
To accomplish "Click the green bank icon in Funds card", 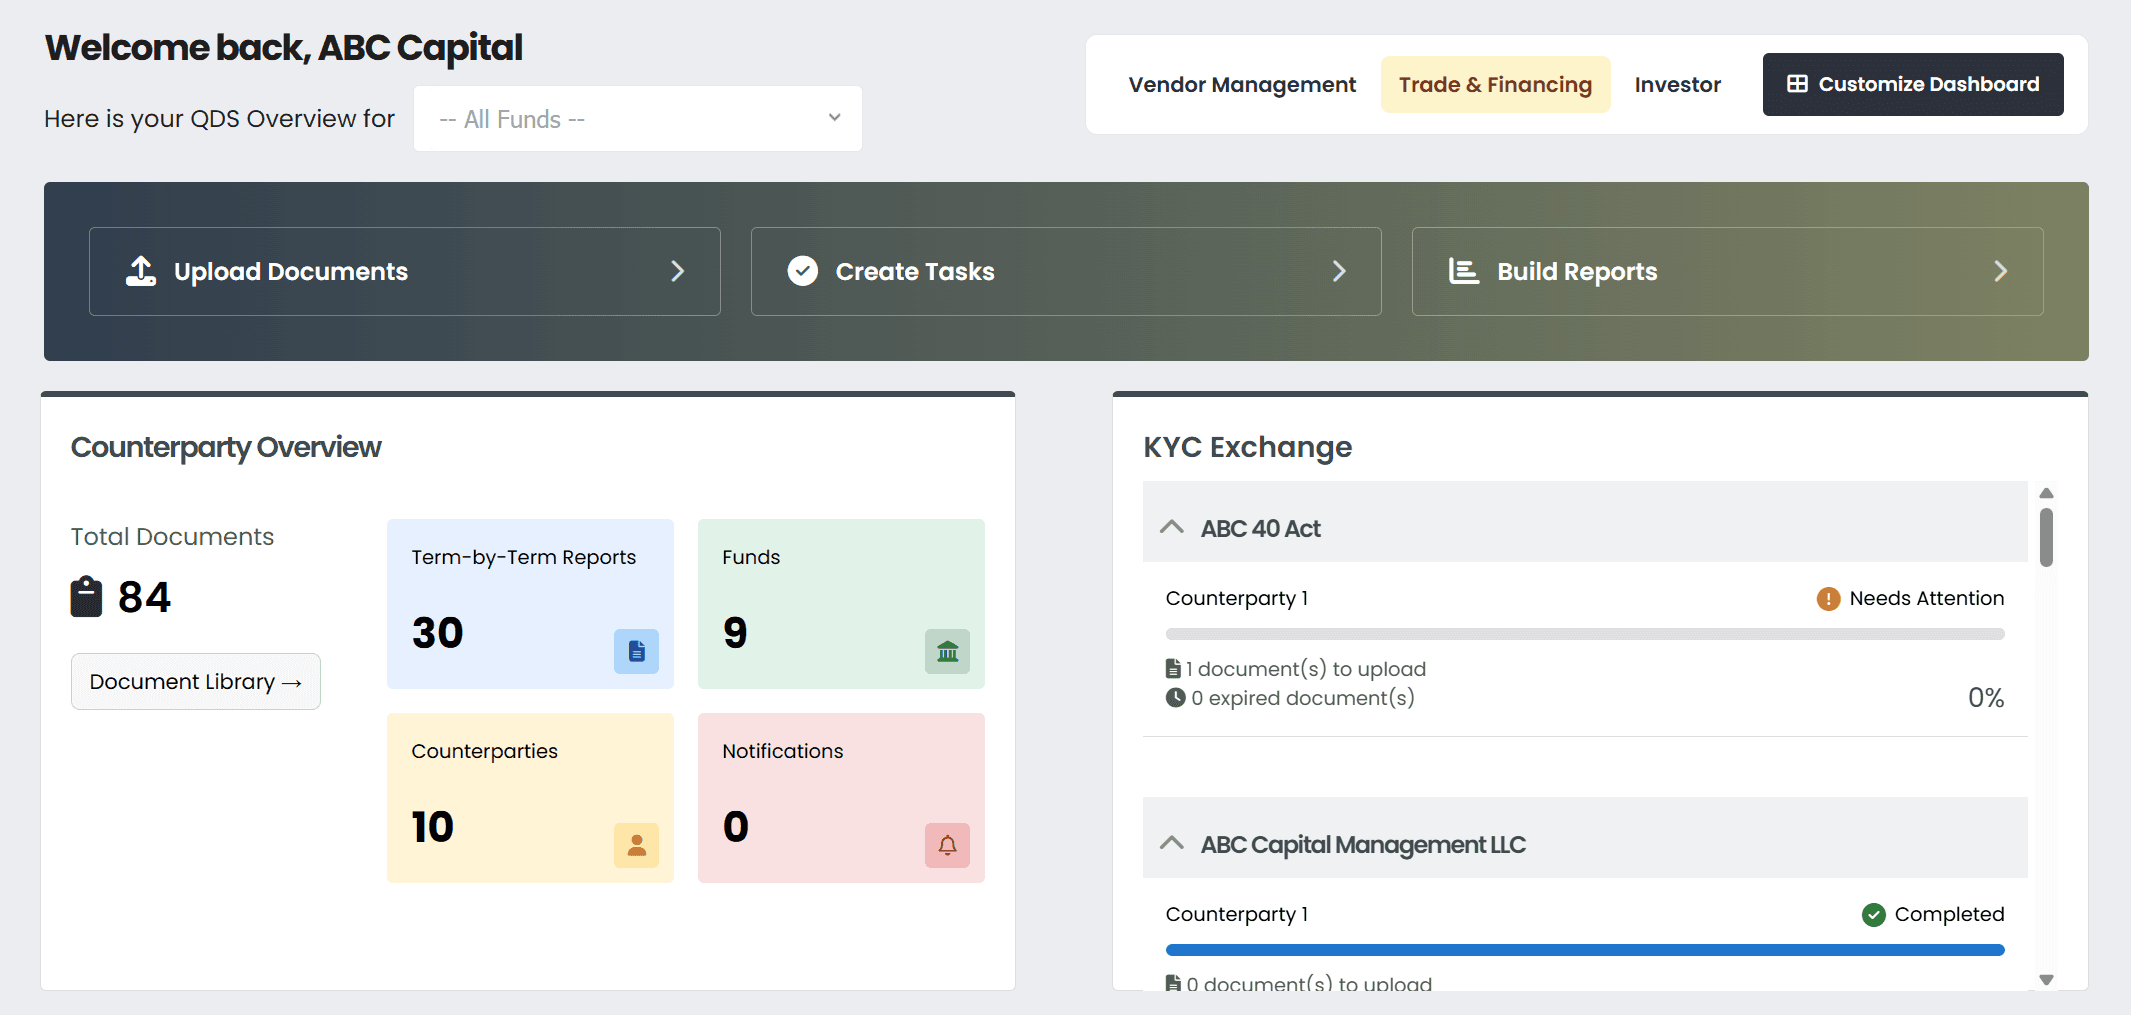I will tap(947, 651).
